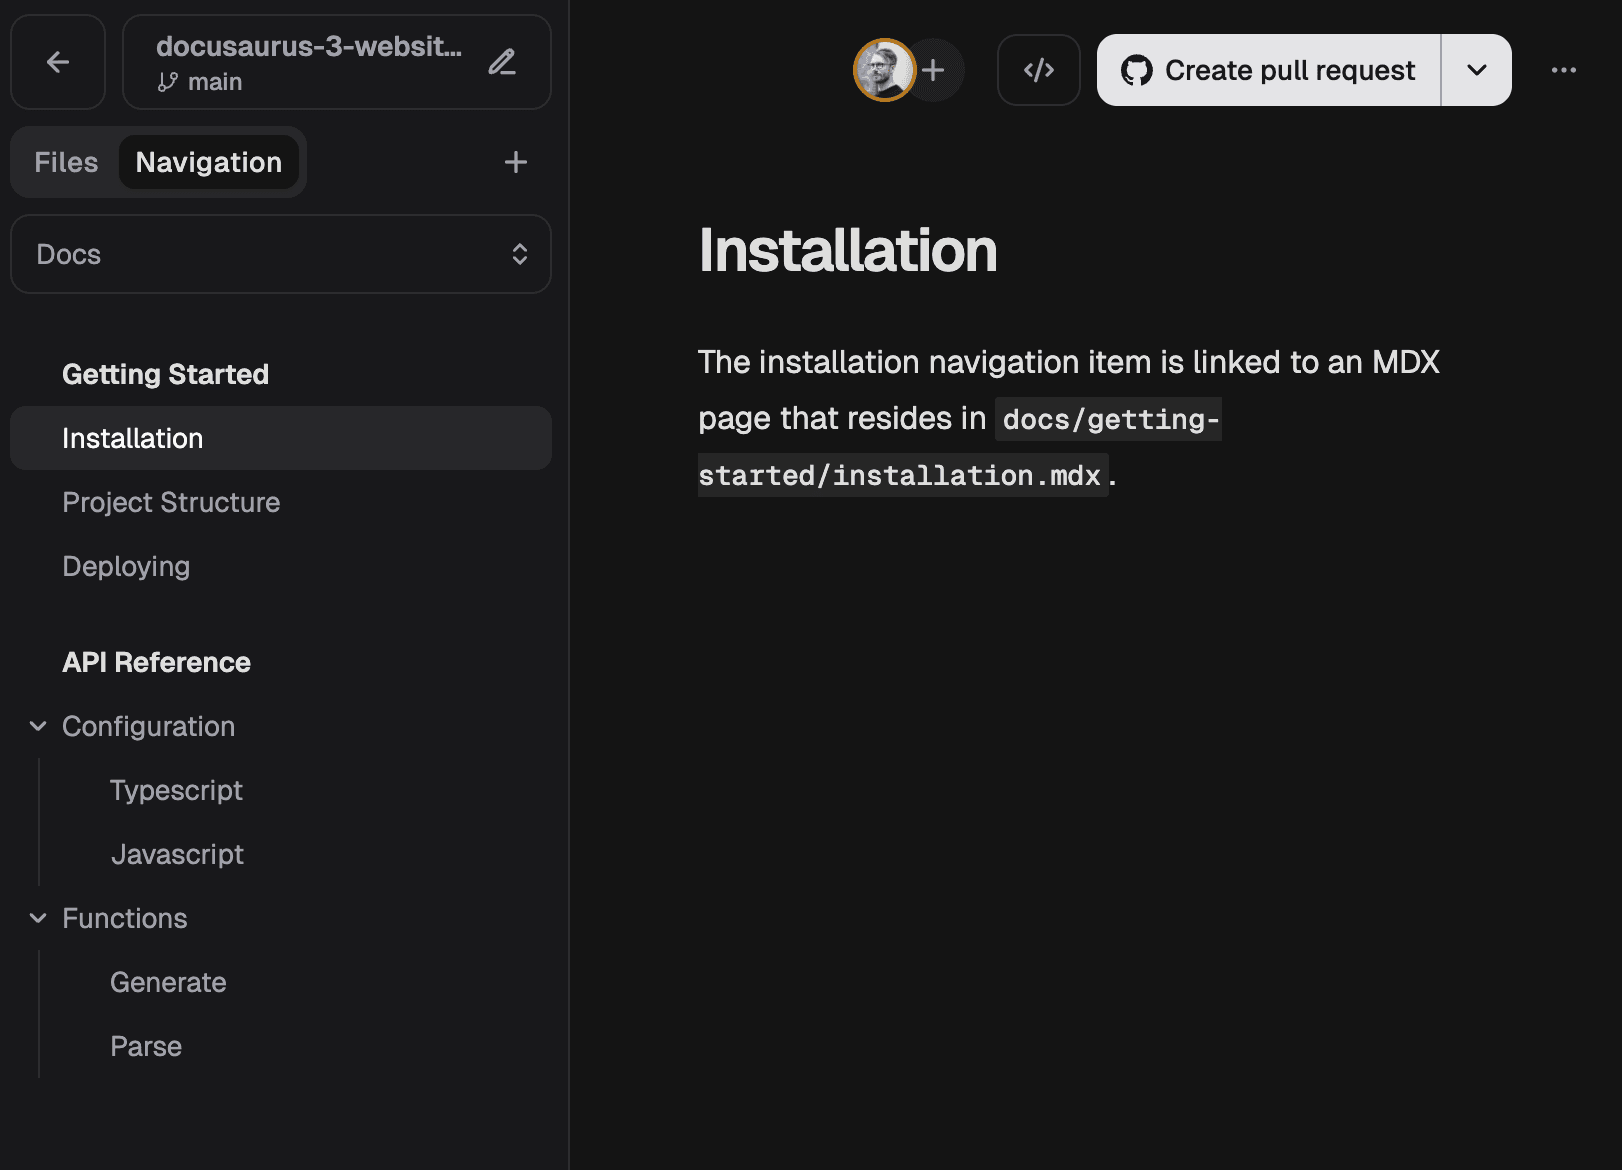Viewport: 1622px width, 1170px height.
Task: Click the pencil edit icon beside project name
Action: 502,62
